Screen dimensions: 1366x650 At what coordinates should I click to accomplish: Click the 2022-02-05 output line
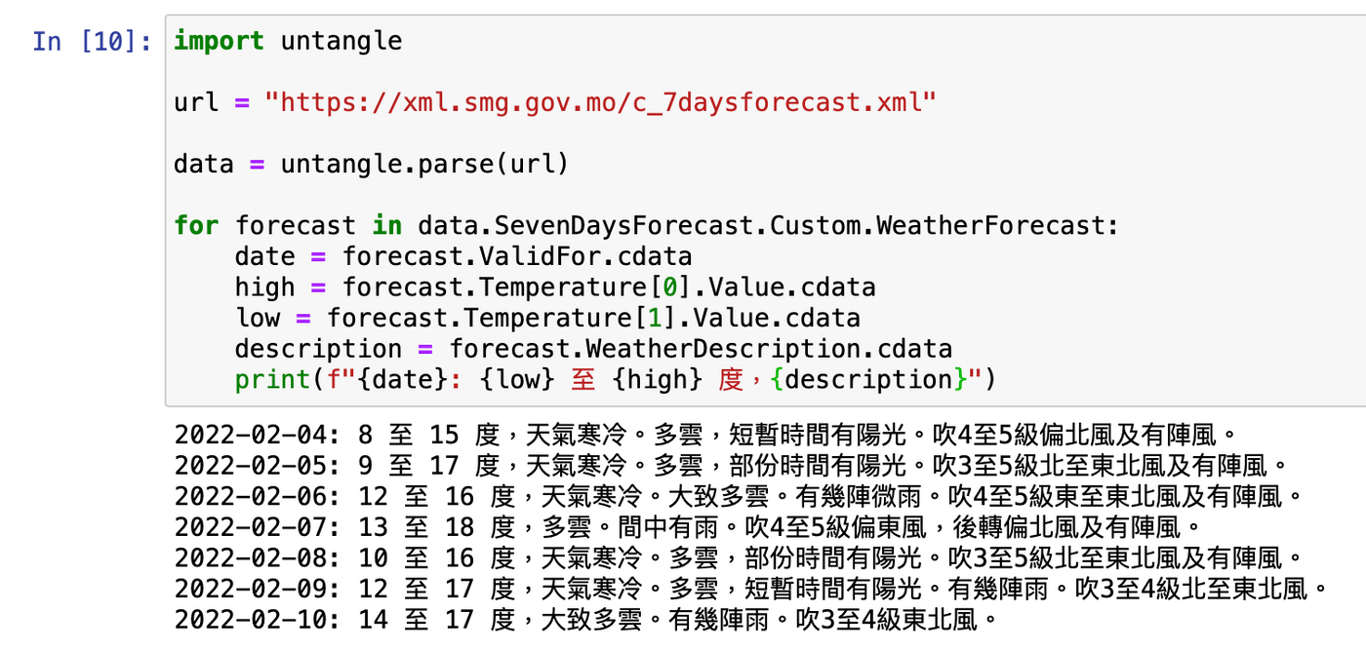[x=730, y=466]
